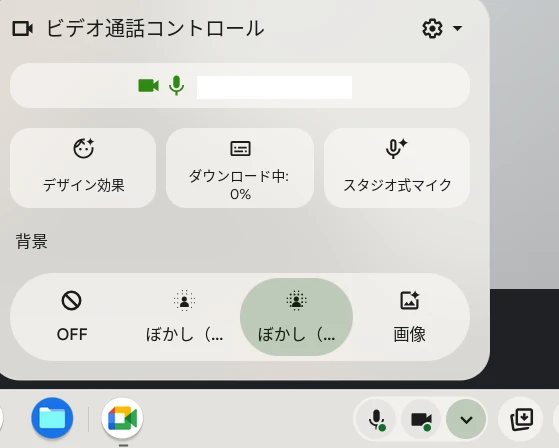Click the 背景 section label

pos(32,241)
